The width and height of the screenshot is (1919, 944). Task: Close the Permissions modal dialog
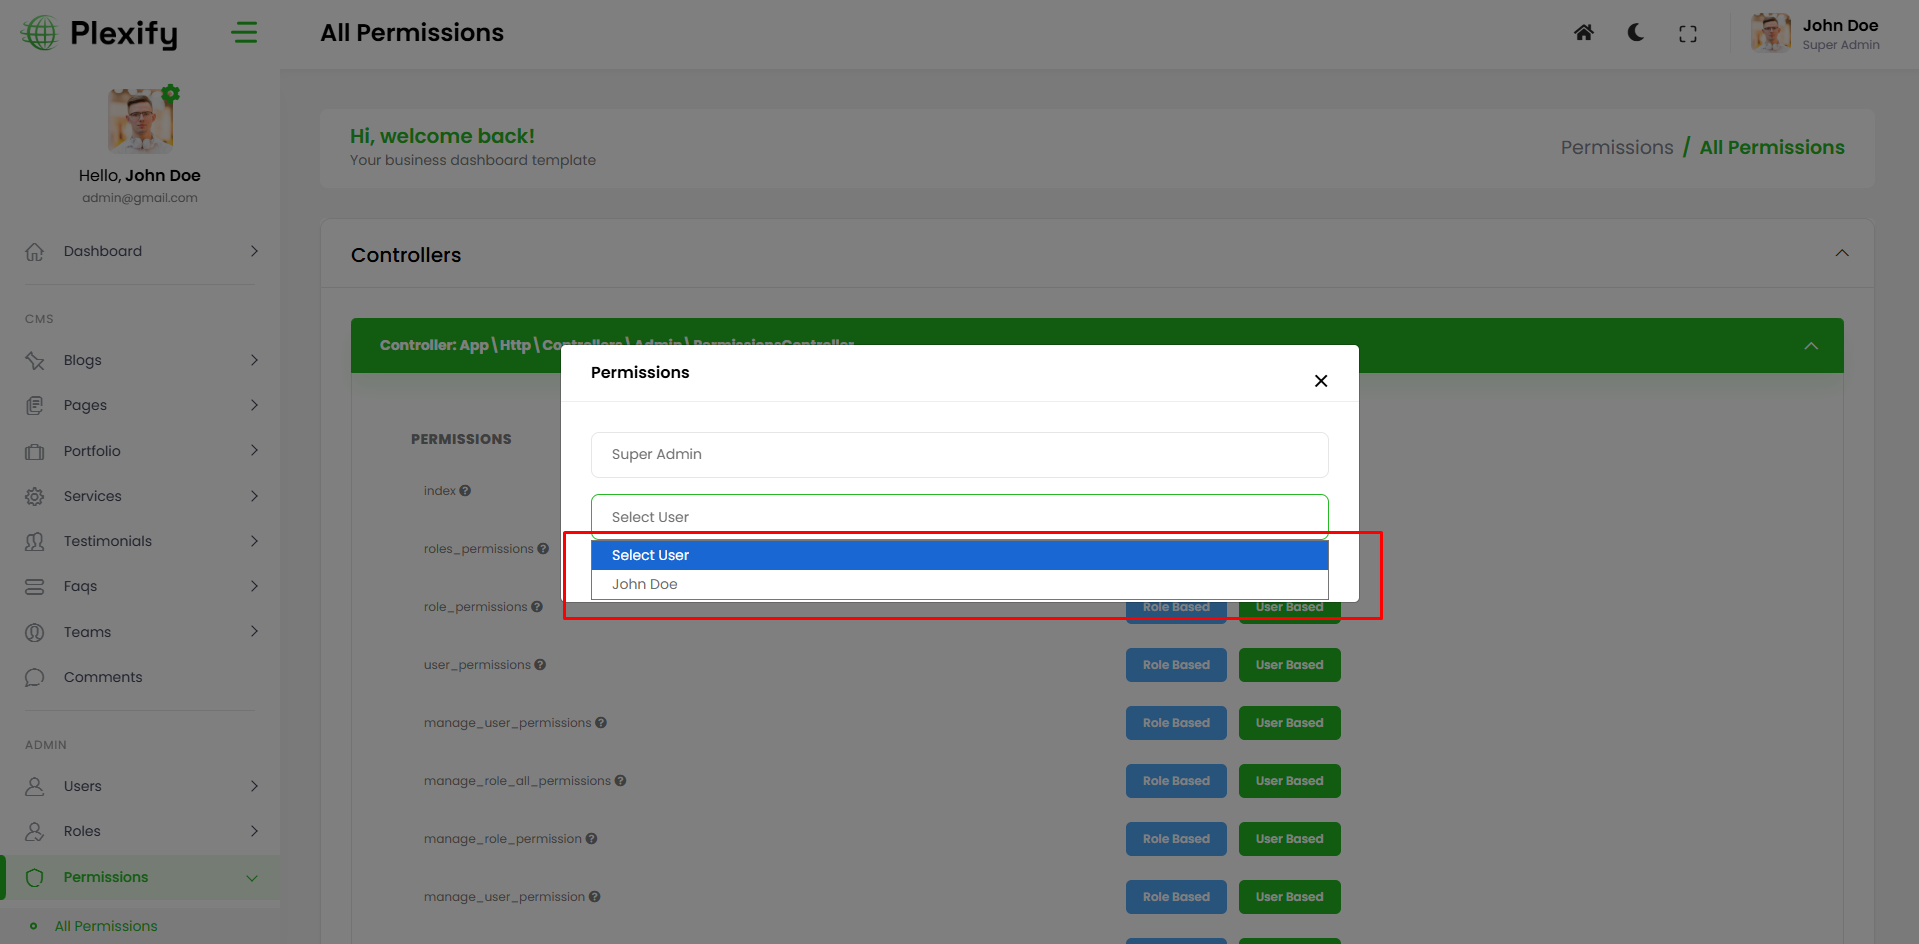point(1320,381)
